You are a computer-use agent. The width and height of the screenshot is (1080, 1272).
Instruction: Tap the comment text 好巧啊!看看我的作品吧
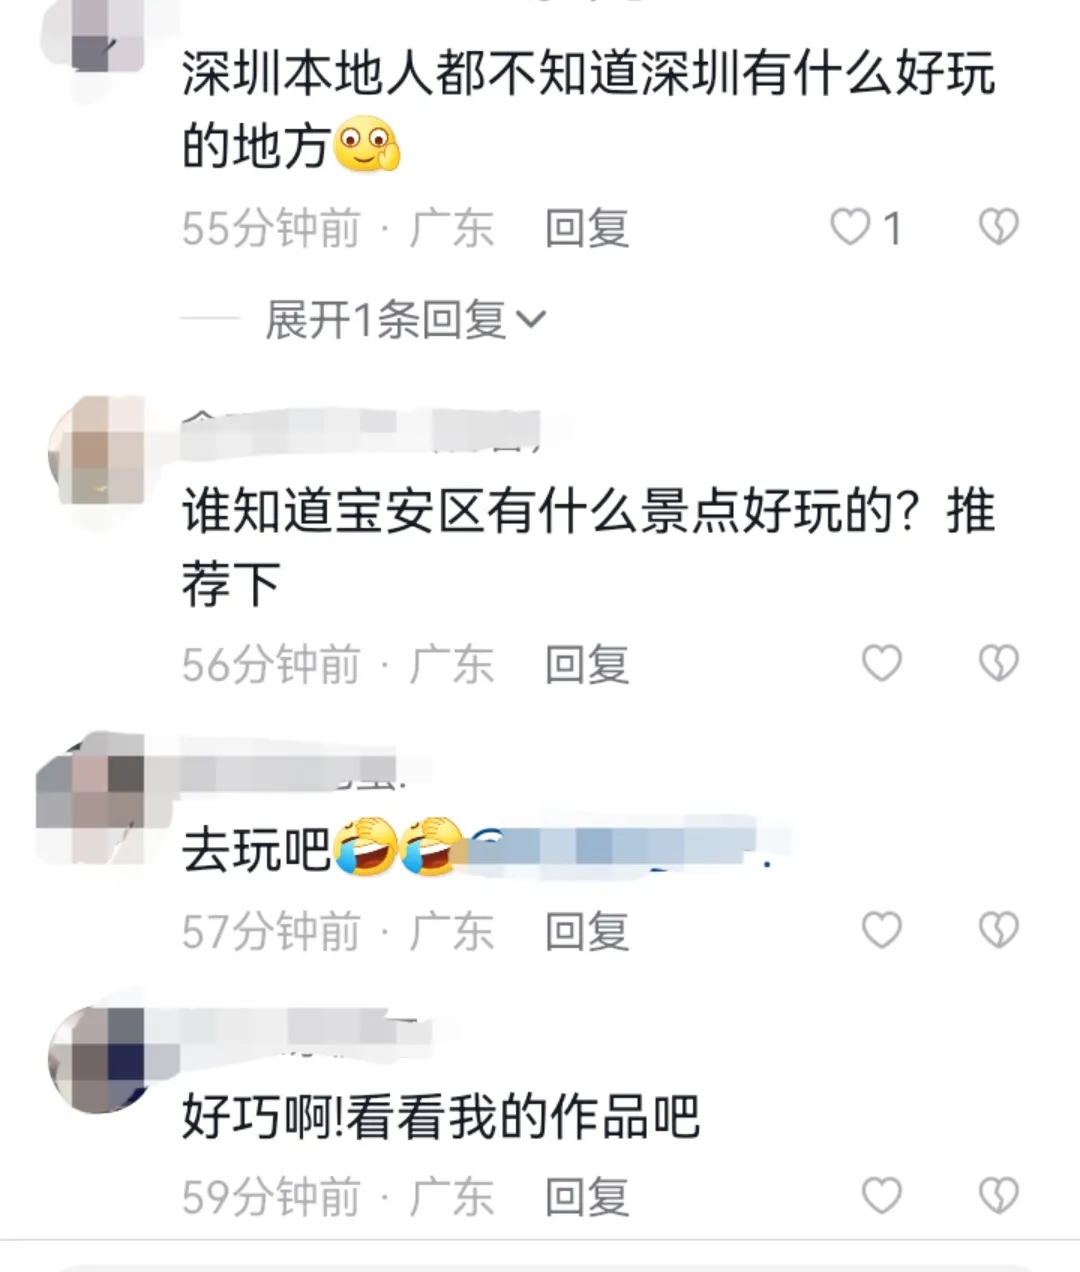(441, 1117)
